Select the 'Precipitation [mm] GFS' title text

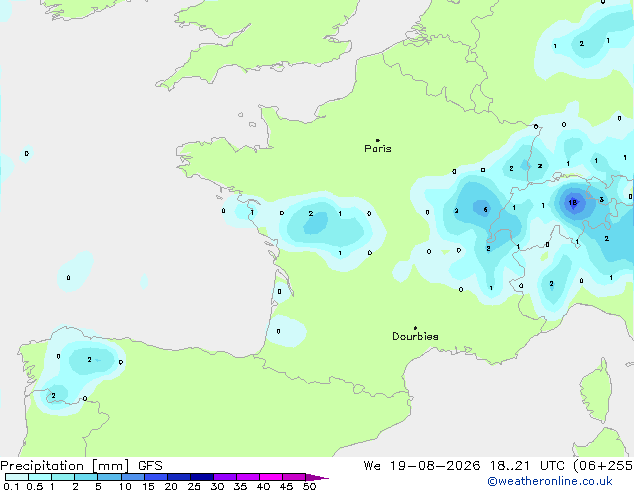pos(81,466)
